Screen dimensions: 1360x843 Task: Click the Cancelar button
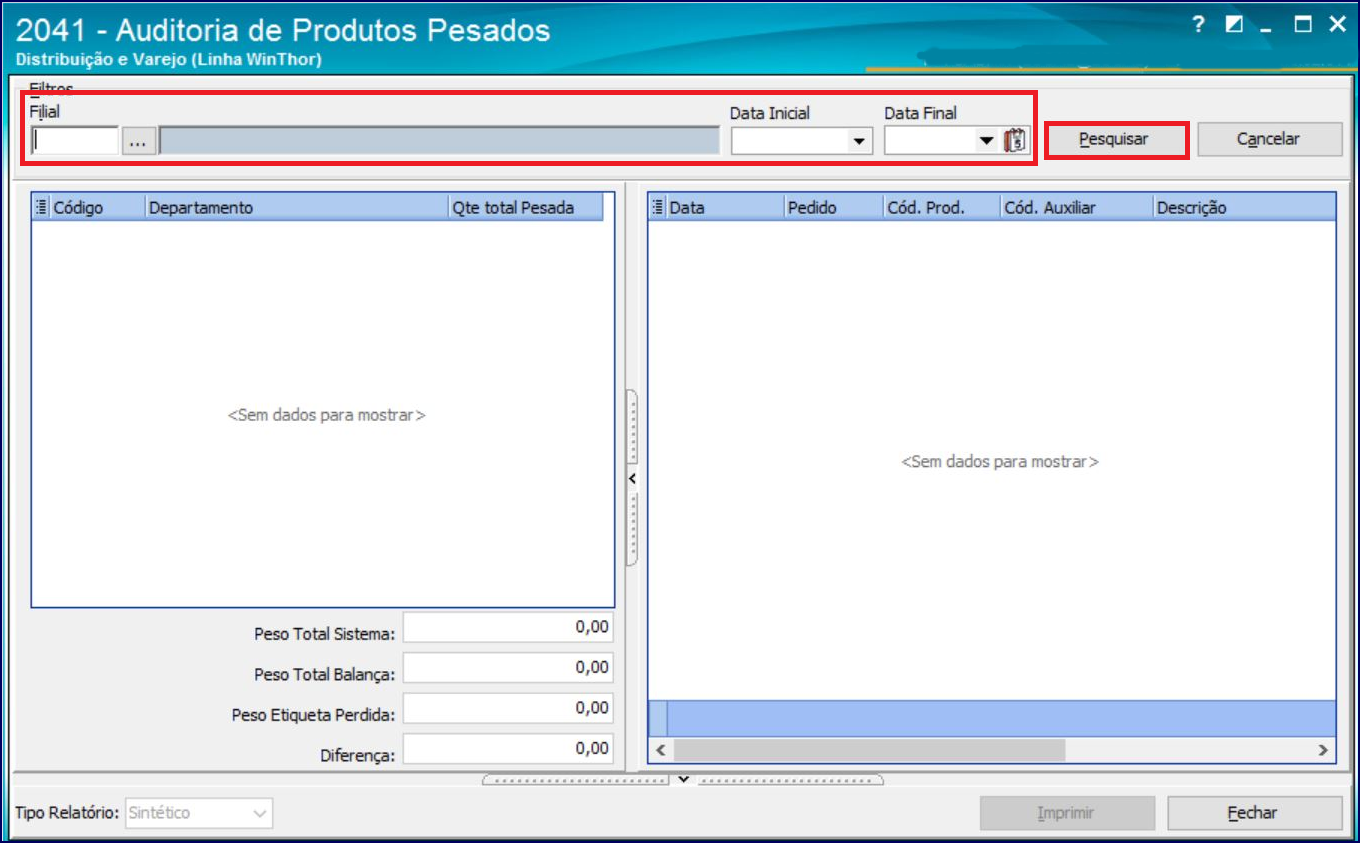(x=1269, y=140)
